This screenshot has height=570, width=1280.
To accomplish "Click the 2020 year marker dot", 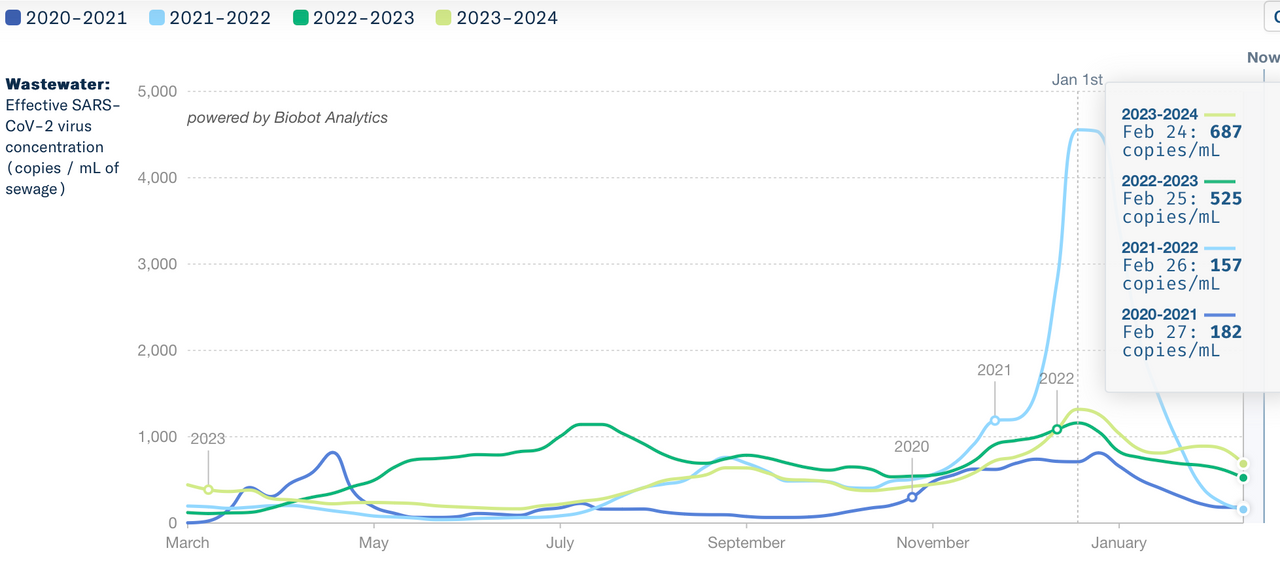I will tap(912, 497).
